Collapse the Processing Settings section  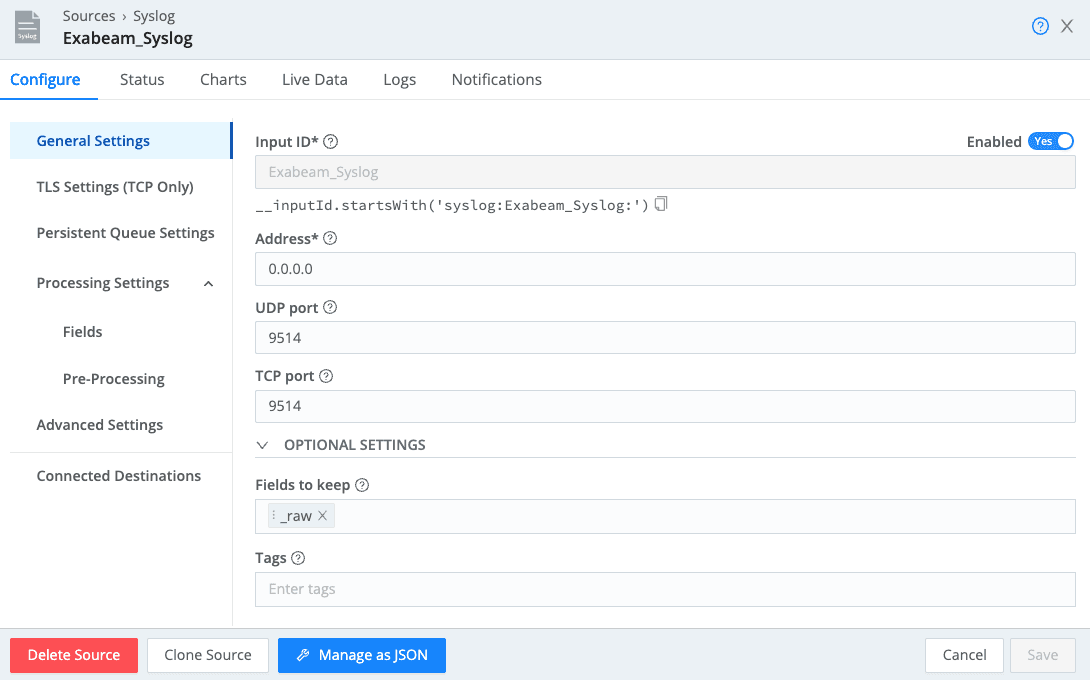click(208, 283)
